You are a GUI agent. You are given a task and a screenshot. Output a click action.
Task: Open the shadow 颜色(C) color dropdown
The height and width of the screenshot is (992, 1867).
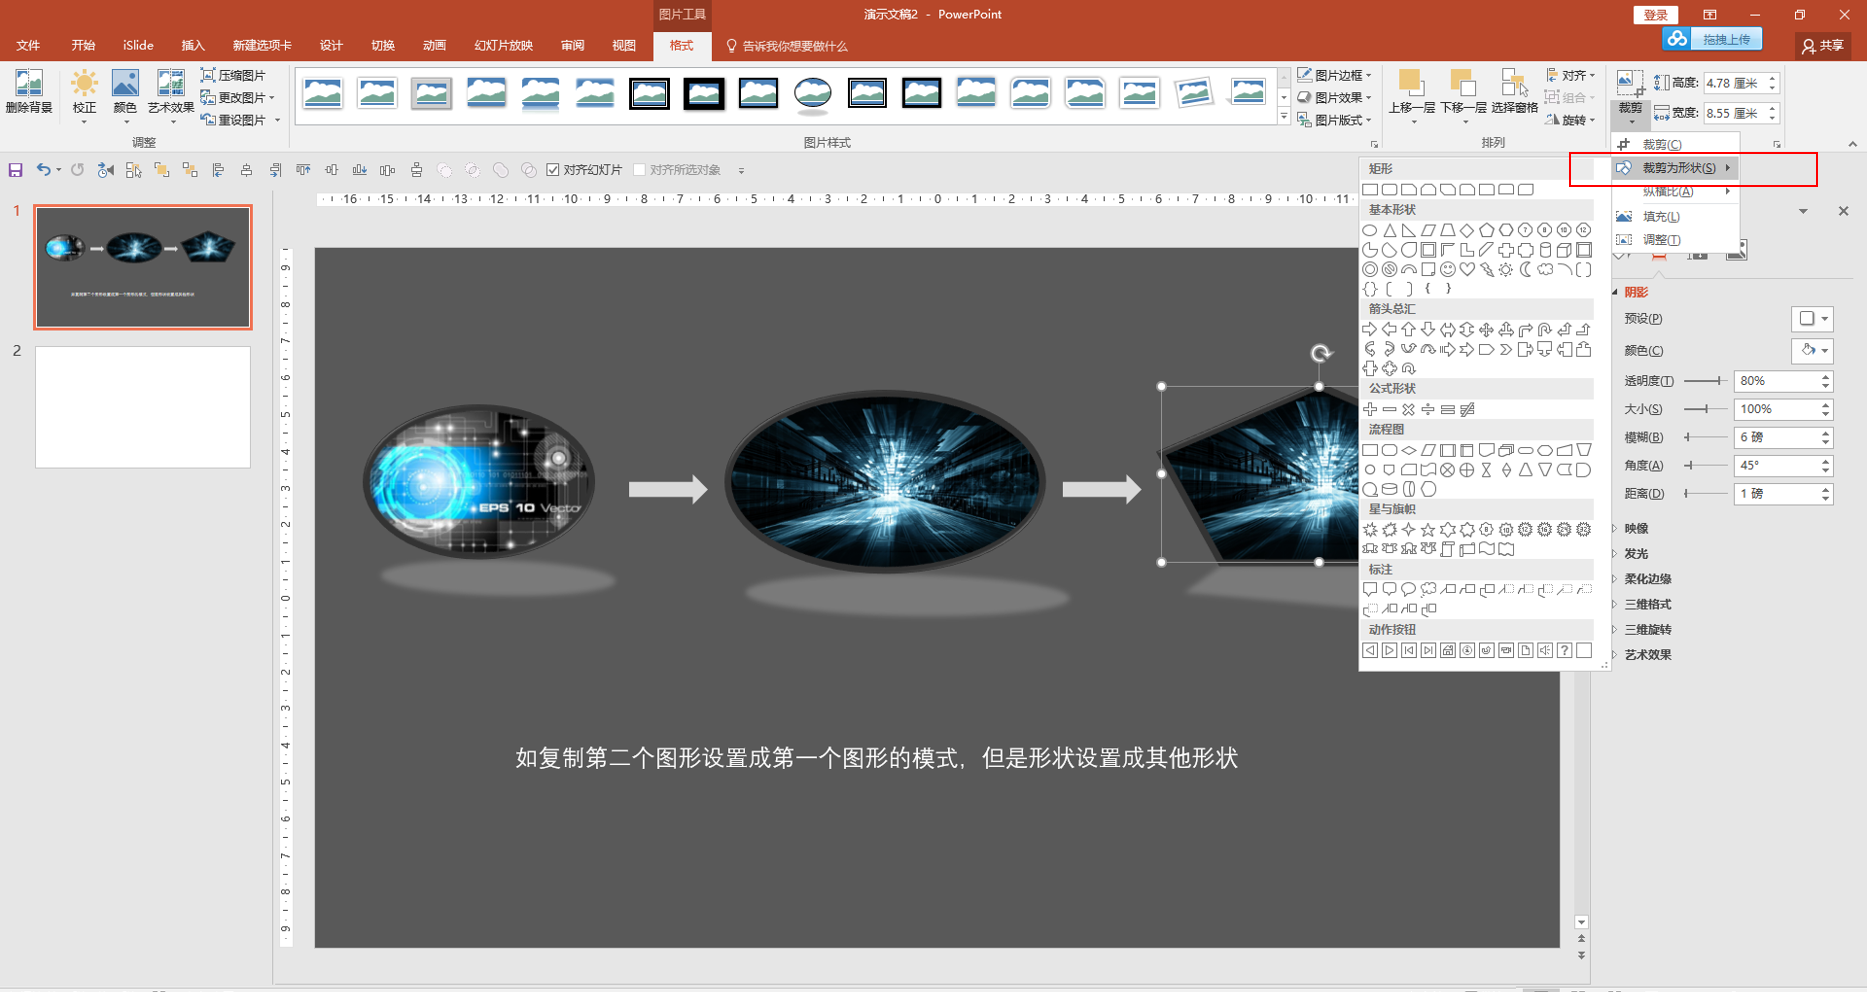coord(1812,351)
